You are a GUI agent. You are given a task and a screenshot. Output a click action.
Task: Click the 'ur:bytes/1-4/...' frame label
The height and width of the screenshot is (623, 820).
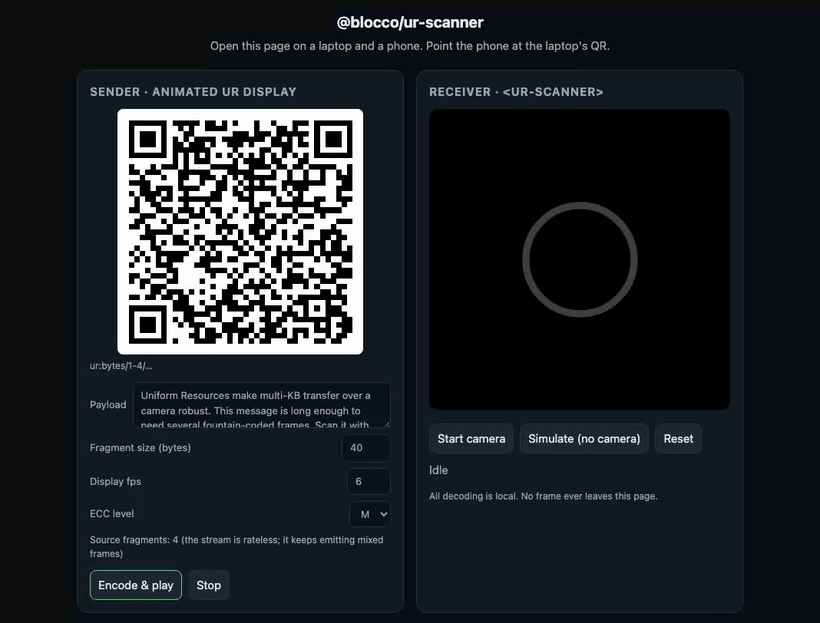121,366
